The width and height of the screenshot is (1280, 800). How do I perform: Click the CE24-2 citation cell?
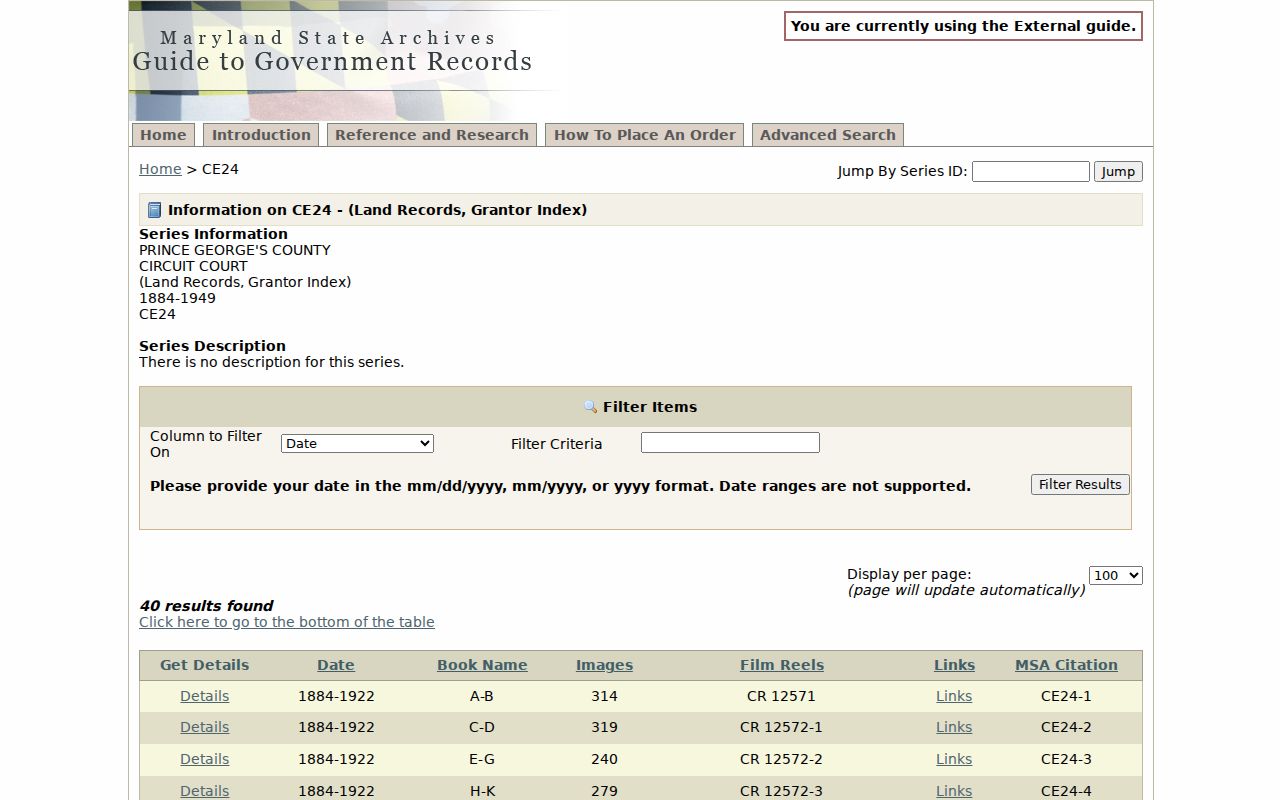point(1066,727)
